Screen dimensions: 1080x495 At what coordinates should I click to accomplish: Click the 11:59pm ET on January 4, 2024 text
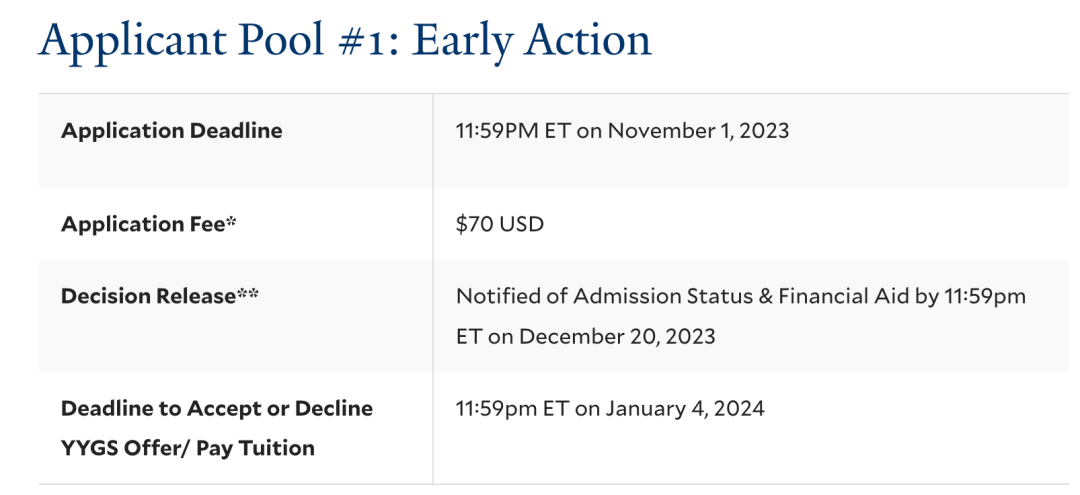[610, 409]
